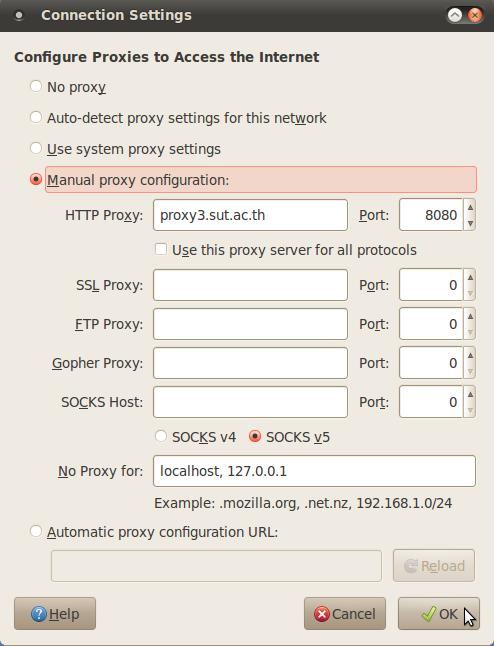The image size is (494, 646).
Task: Choose Auto-detect proxy settings for this network
Action: 36,117
